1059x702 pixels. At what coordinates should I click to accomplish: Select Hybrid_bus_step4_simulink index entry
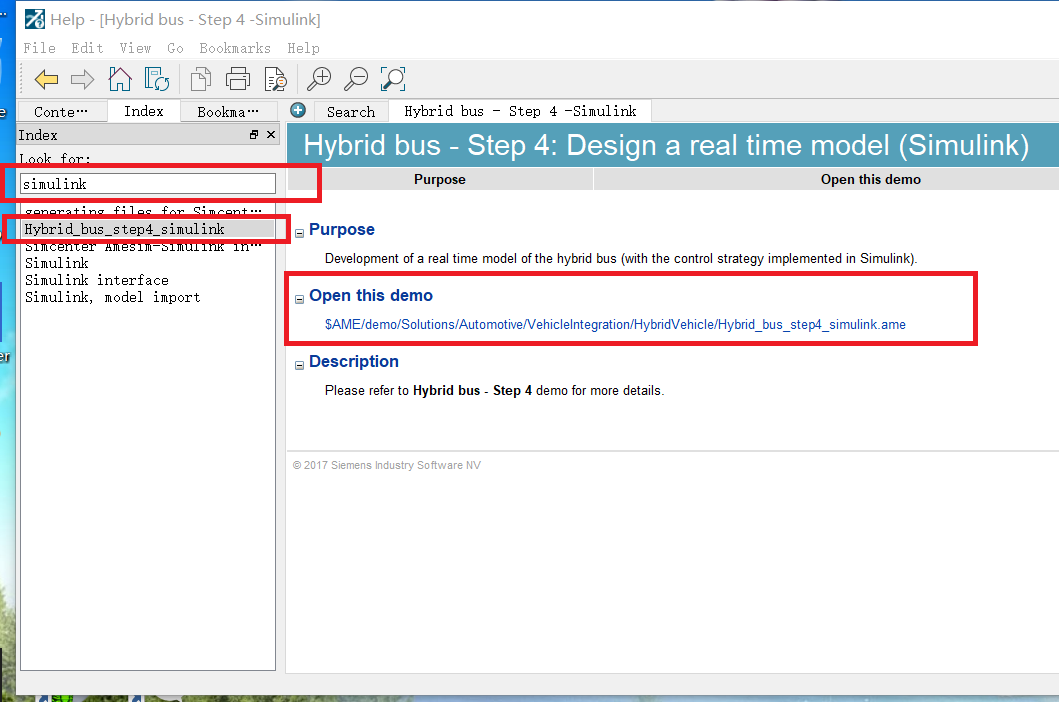coord(148,229)
